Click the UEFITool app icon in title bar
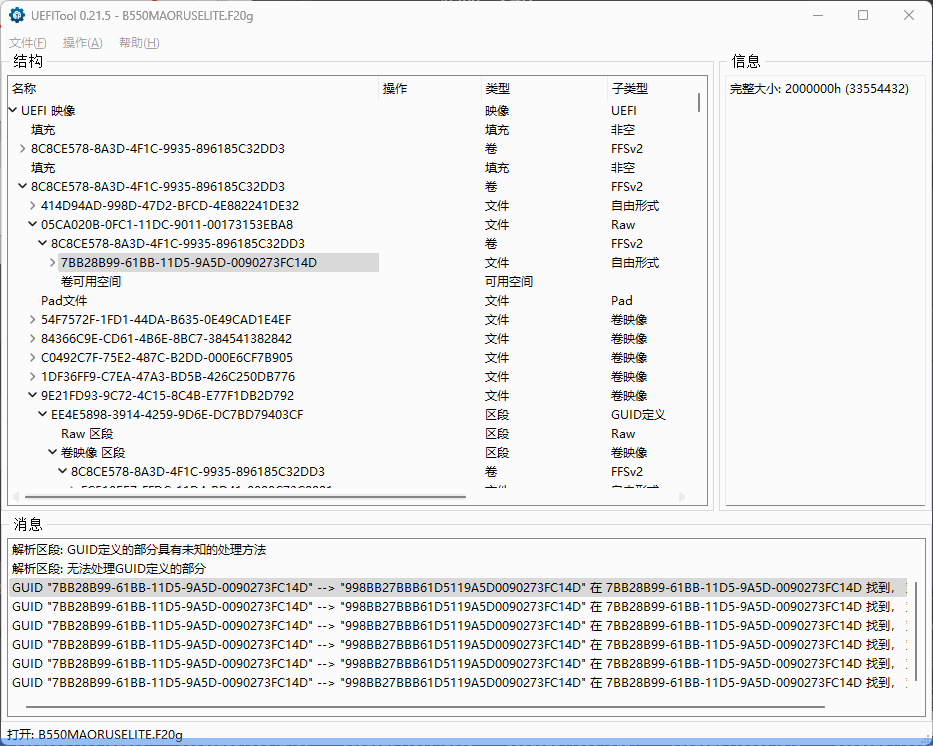This screenshot has height=746, width=933. (x=17, y=15)
